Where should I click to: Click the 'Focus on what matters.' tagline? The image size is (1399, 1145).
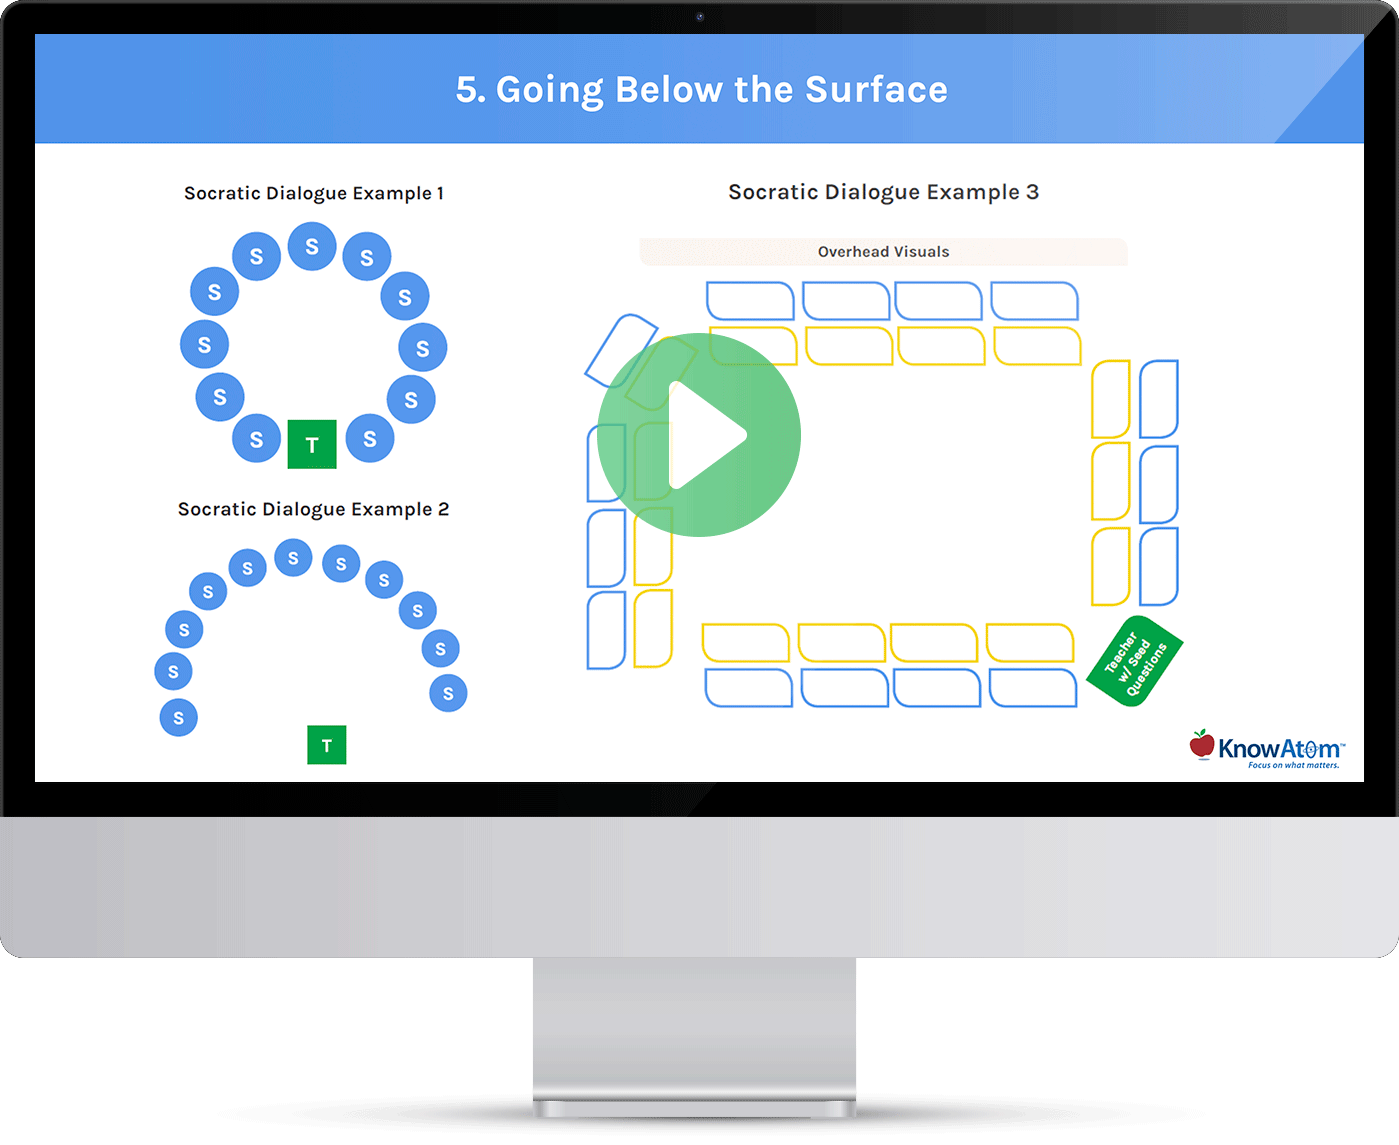point(1293,765)
